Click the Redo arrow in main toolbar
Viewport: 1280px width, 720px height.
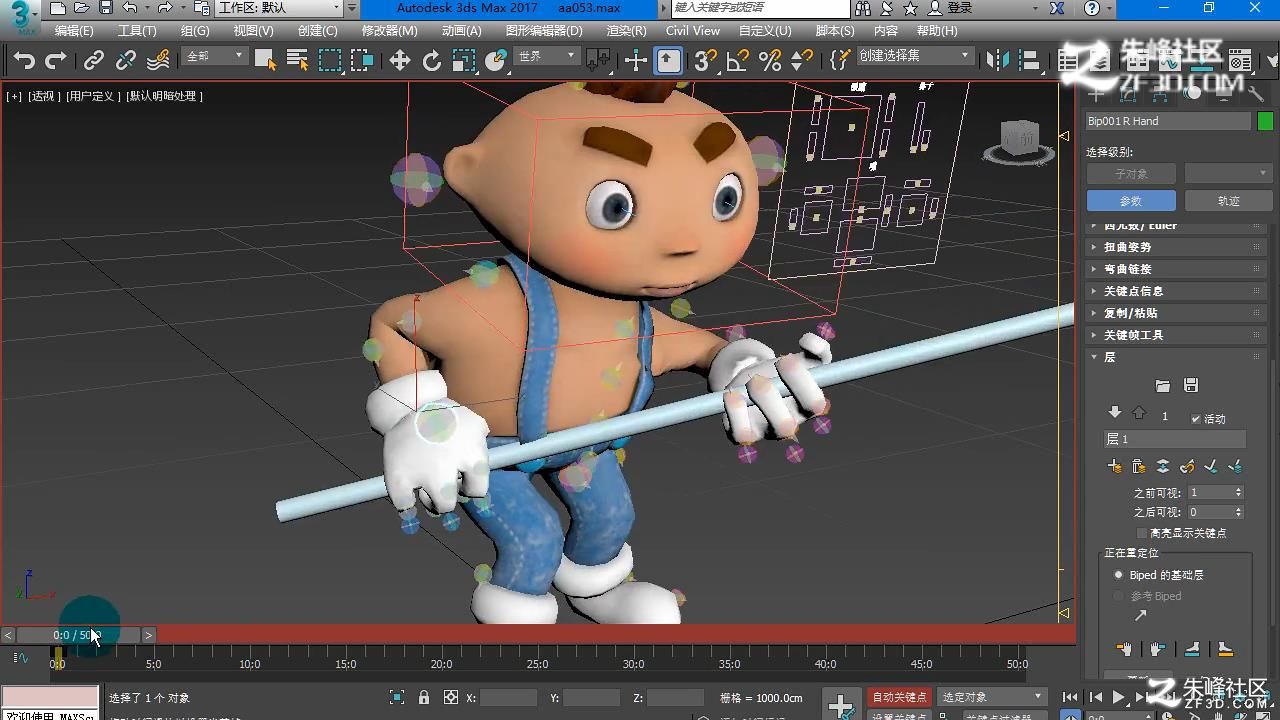point(56,61)
